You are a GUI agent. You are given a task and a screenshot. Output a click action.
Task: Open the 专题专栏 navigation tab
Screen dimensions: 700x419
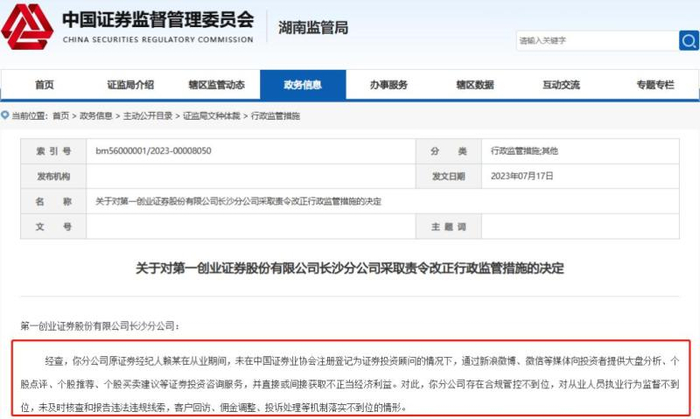click(x=655, y=85)
